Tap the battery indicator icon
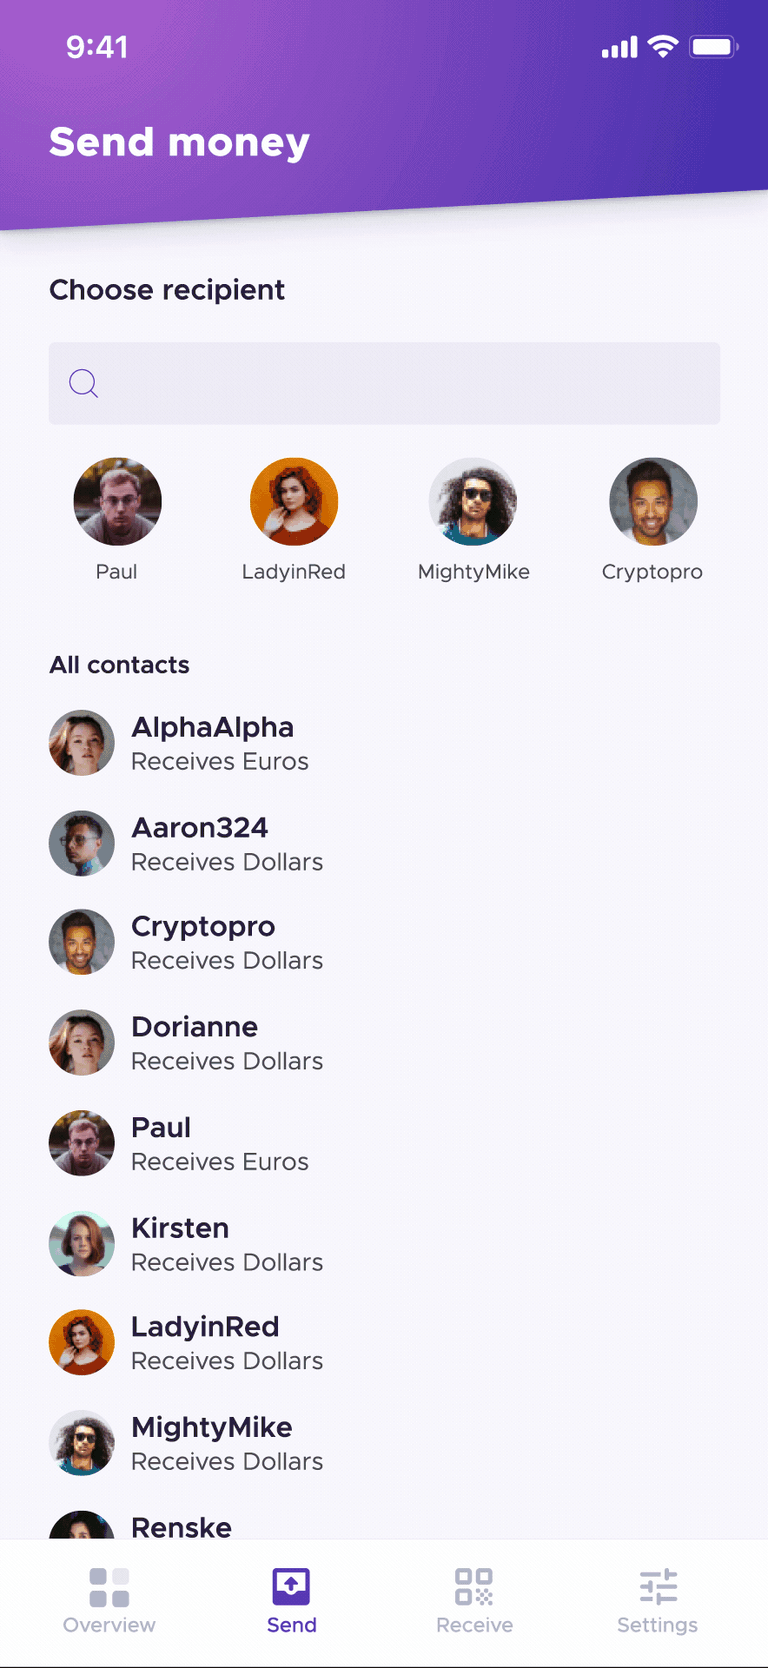The height and width of the screenshot is (1668, 768). pyautogui.click(x=713, y=47)
